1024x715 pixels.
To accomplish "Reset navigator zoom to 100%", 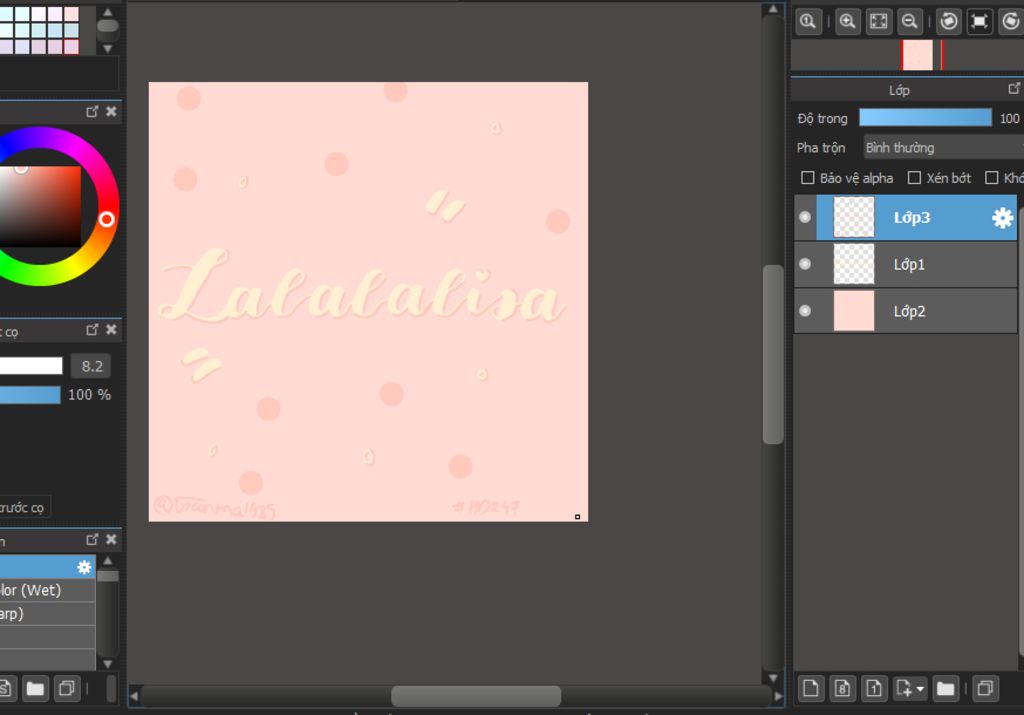I will (x=808, y=22).
